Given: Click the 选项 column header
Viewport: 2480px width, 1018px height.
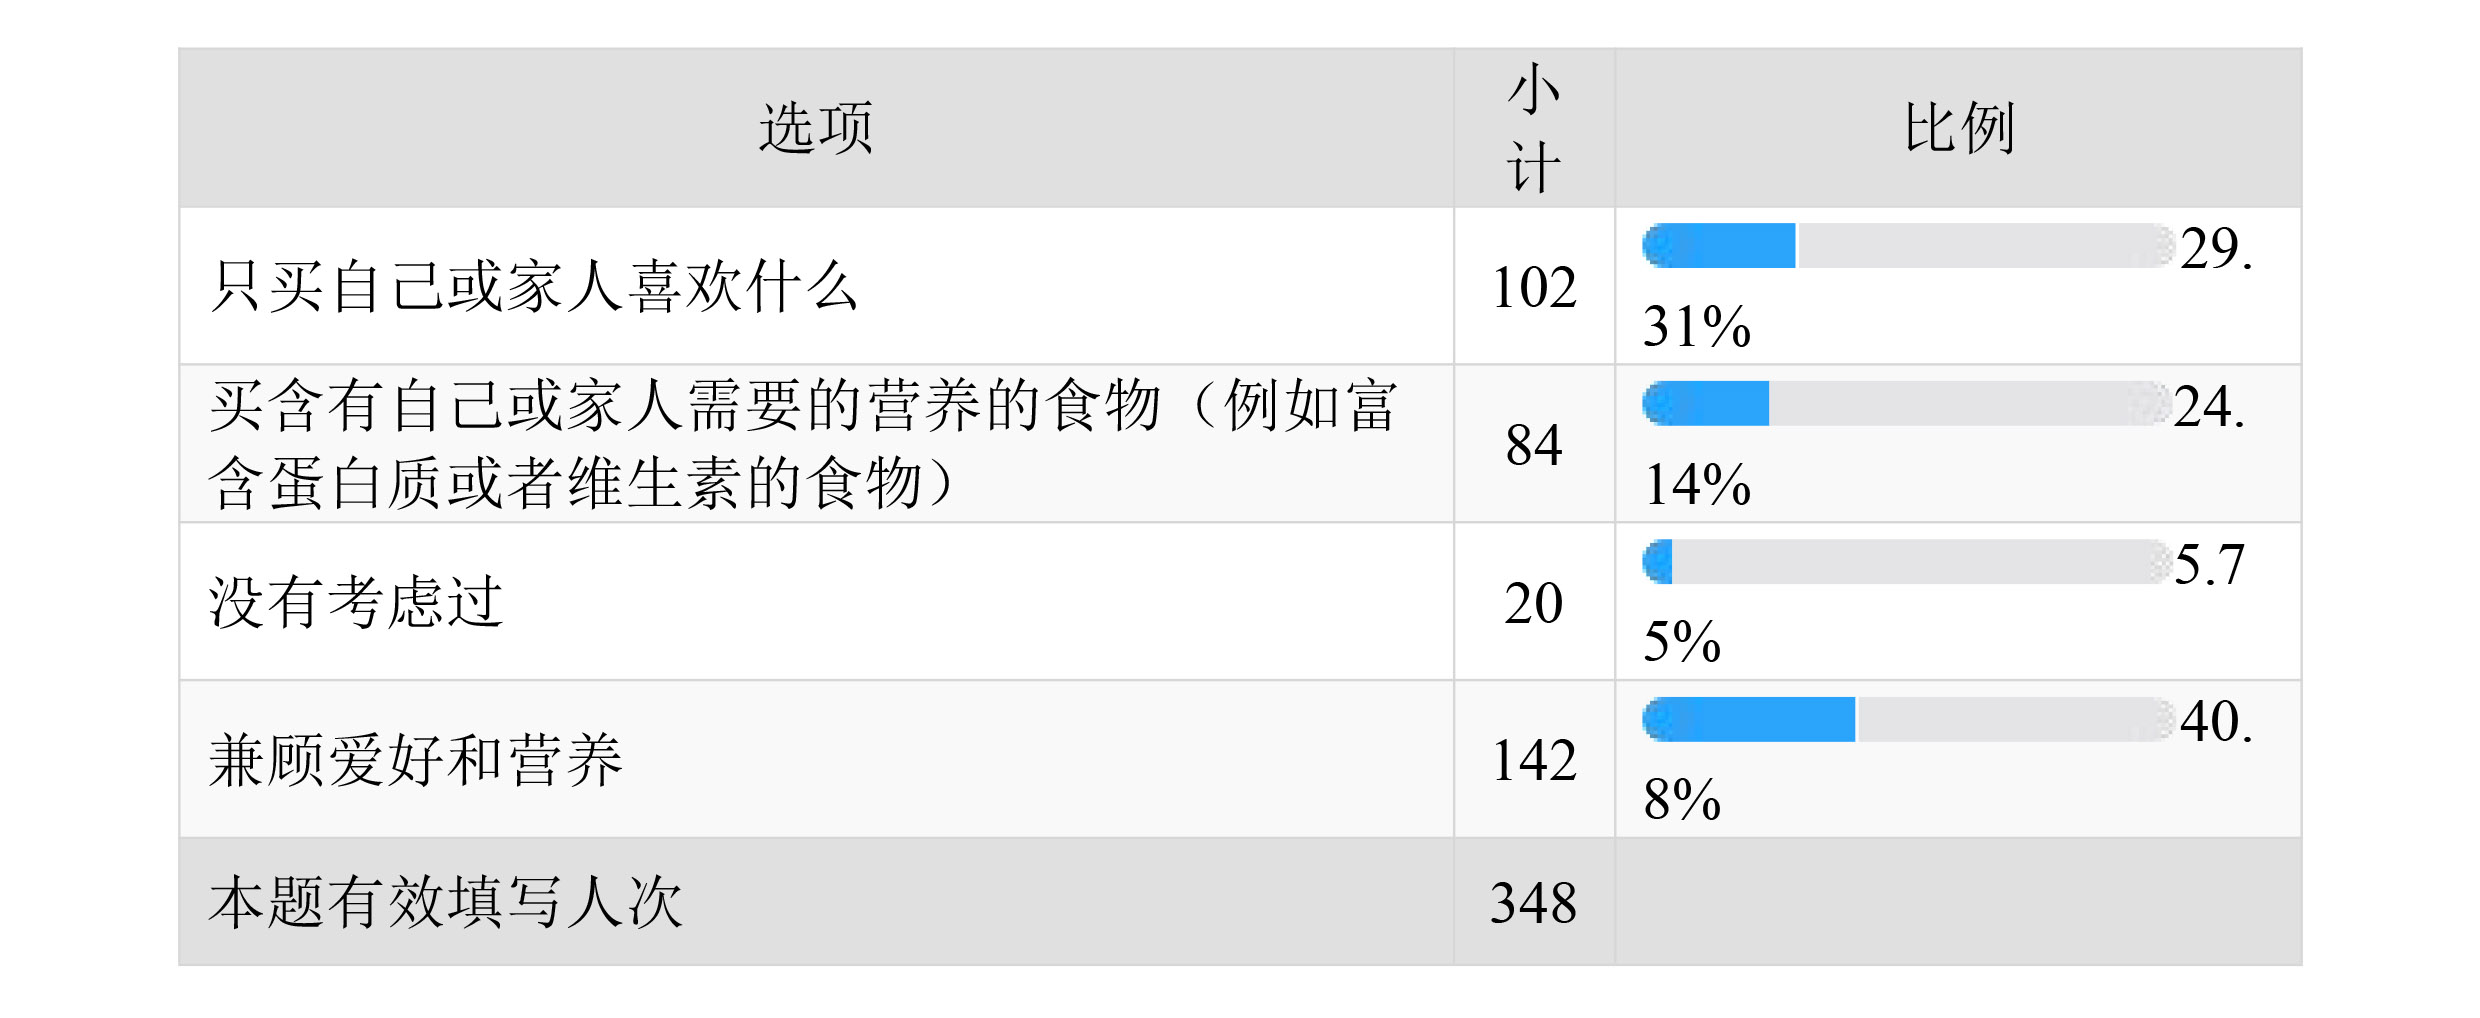Looking at the screenshot, I should coord(816,128).
